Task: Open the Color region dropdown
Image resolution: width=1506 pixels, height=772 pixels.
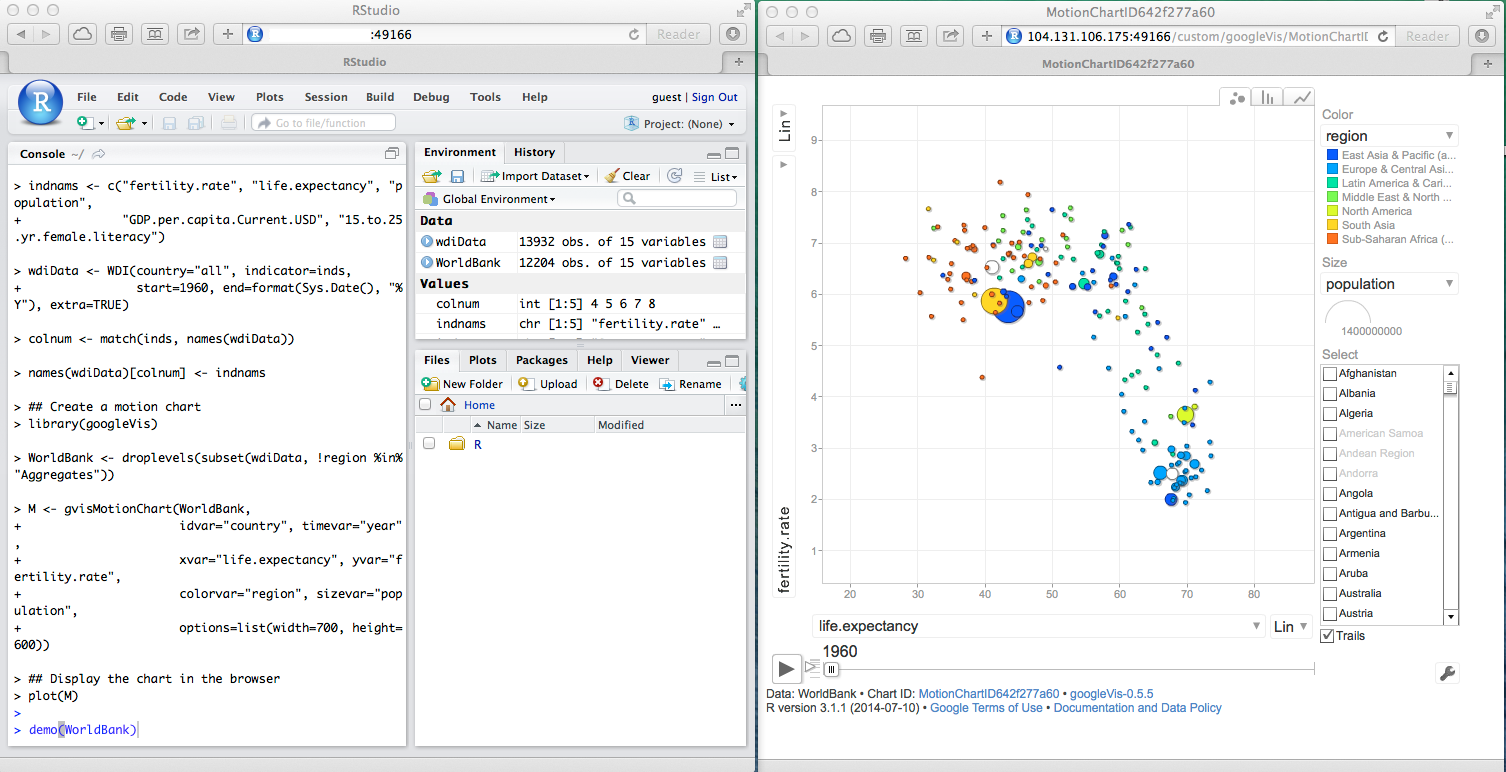Action: 1390,136
